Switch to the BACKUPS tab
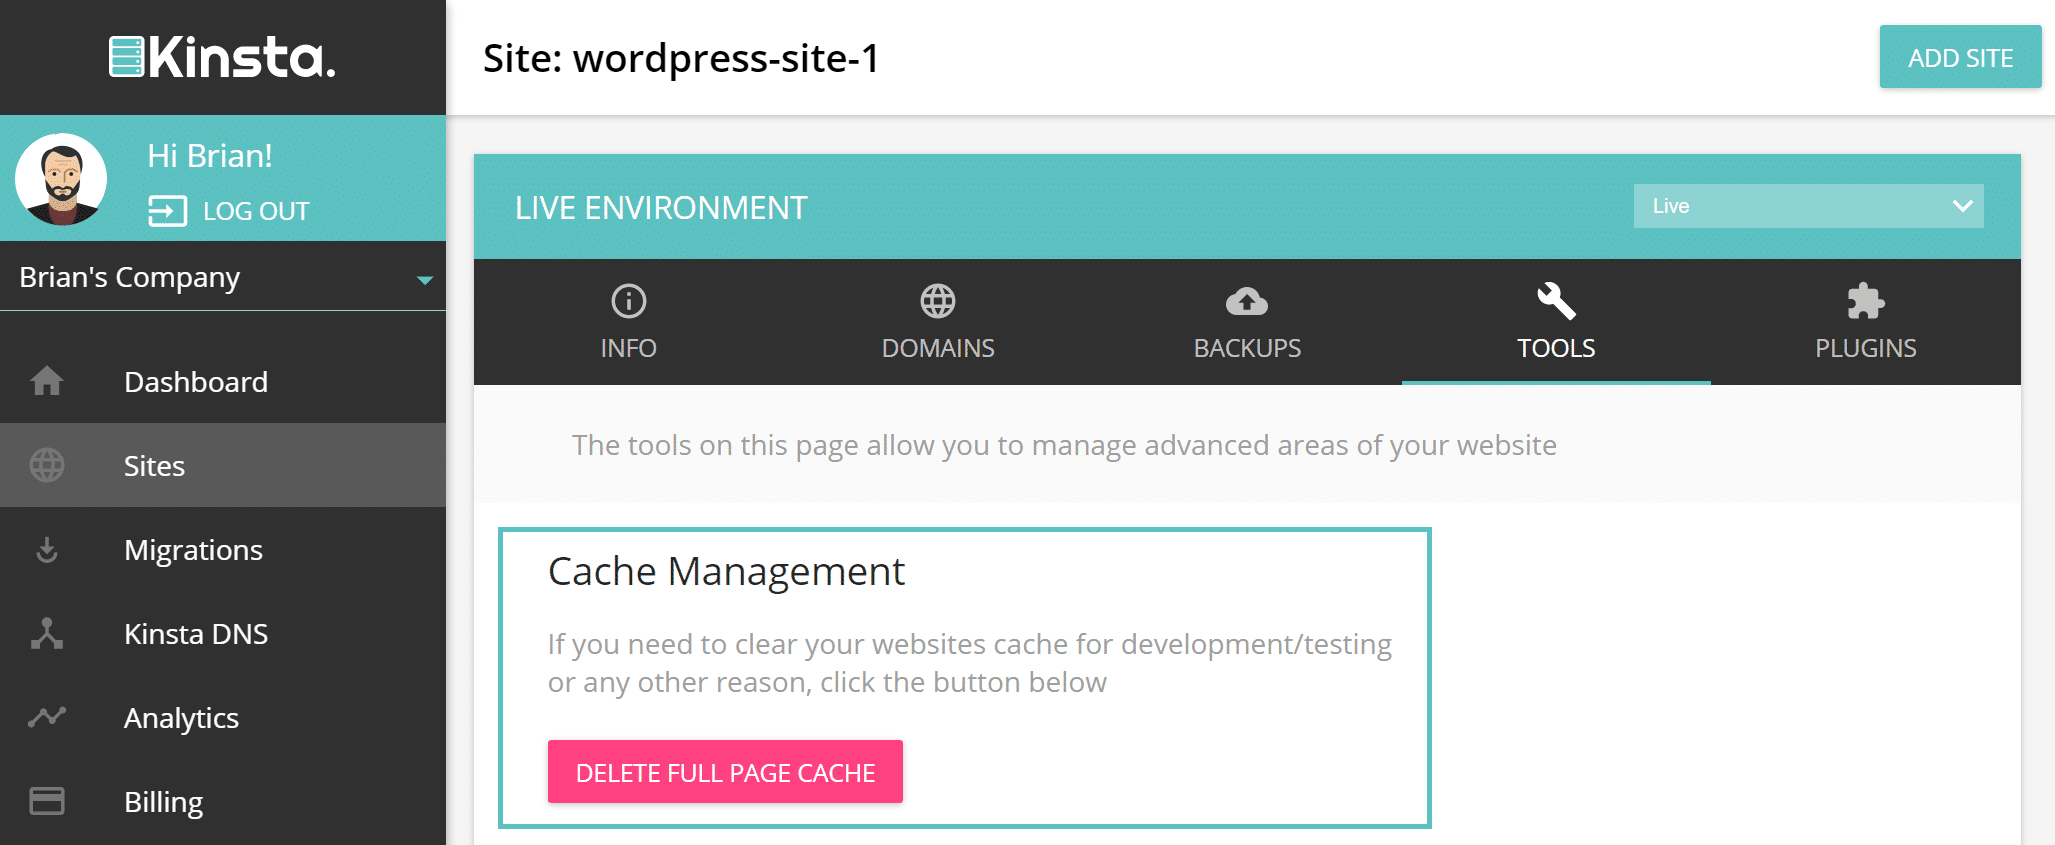Screen dimensions: 2055x845 tap(1247, 322)
